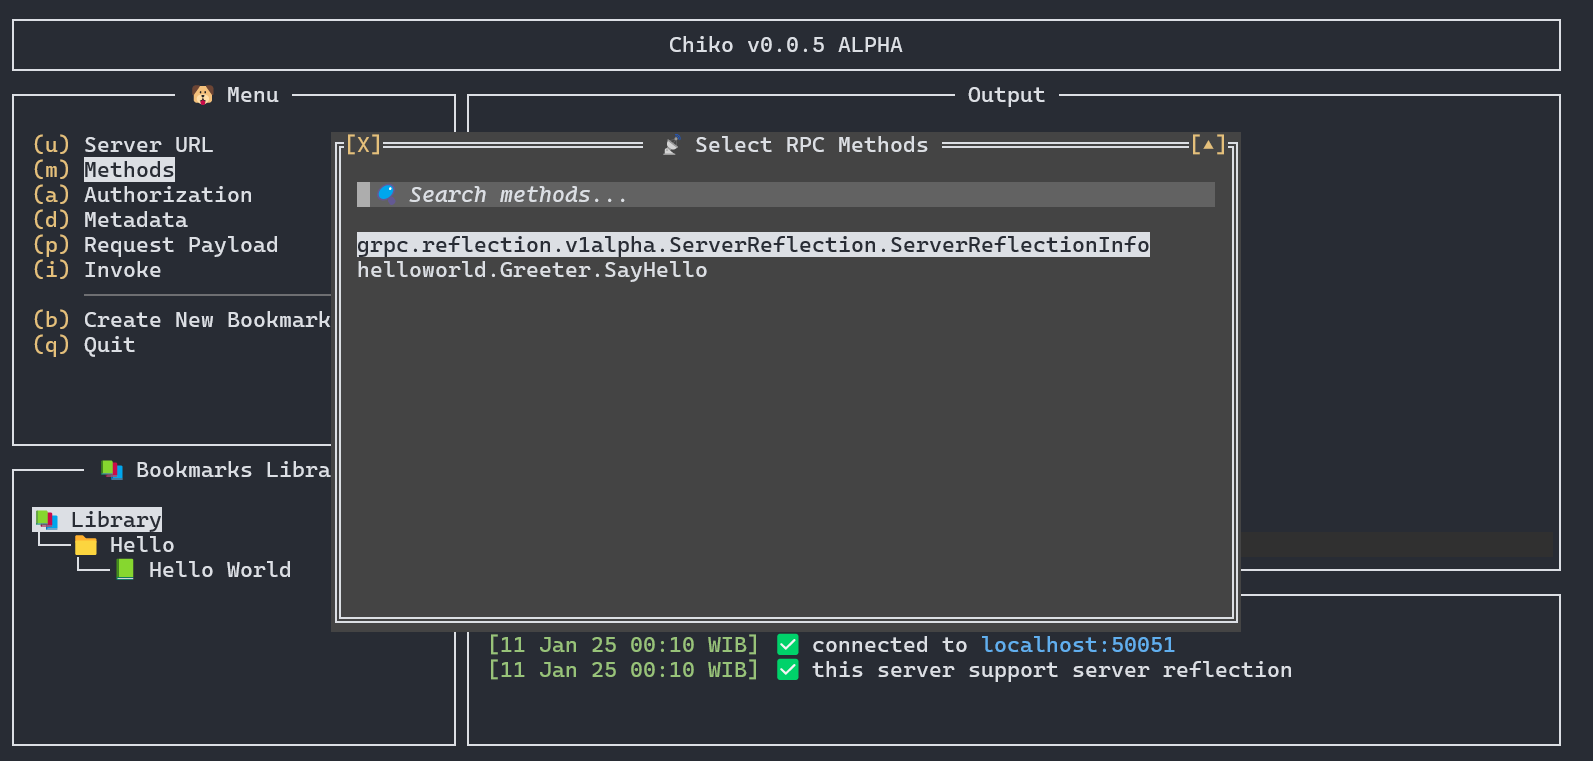1593x761 pixels.
Task: Click the yellow folder icon beside Hello
Action: click(x=86, y=545)
